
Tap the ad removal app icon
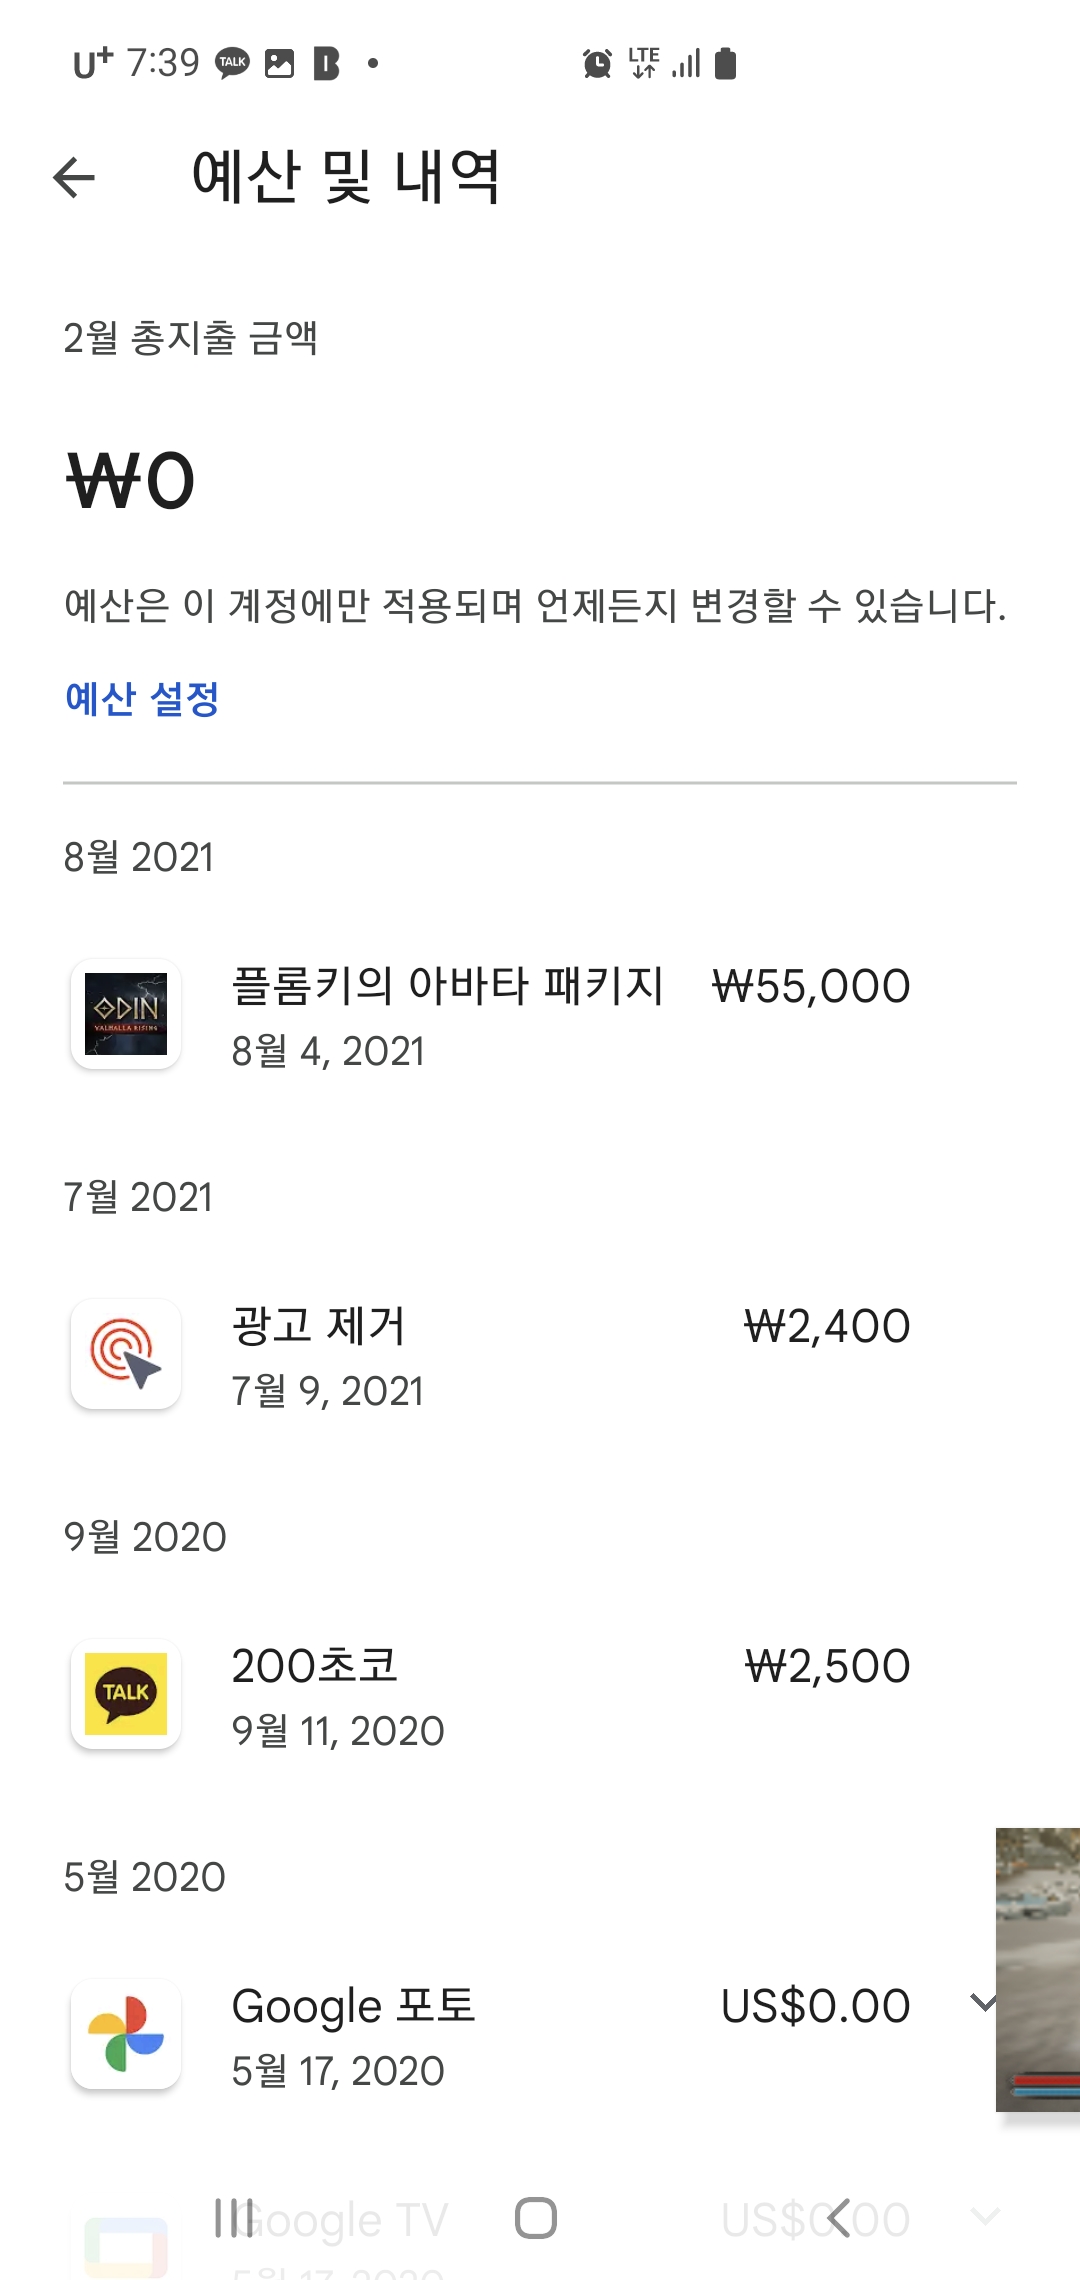[x=126, y=1354]
